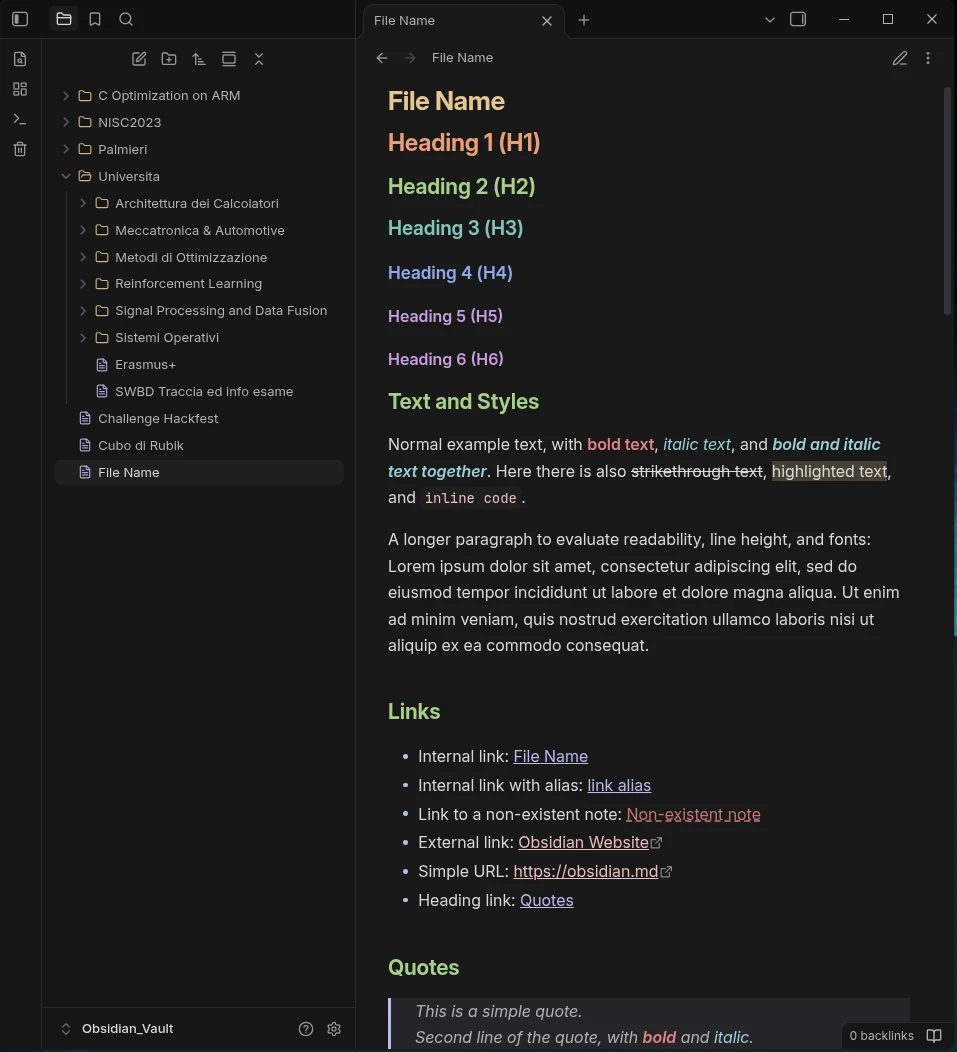Open the tab list dropdown arrow
Screen dimensions: 957x1052
click(x=770, y=20)
